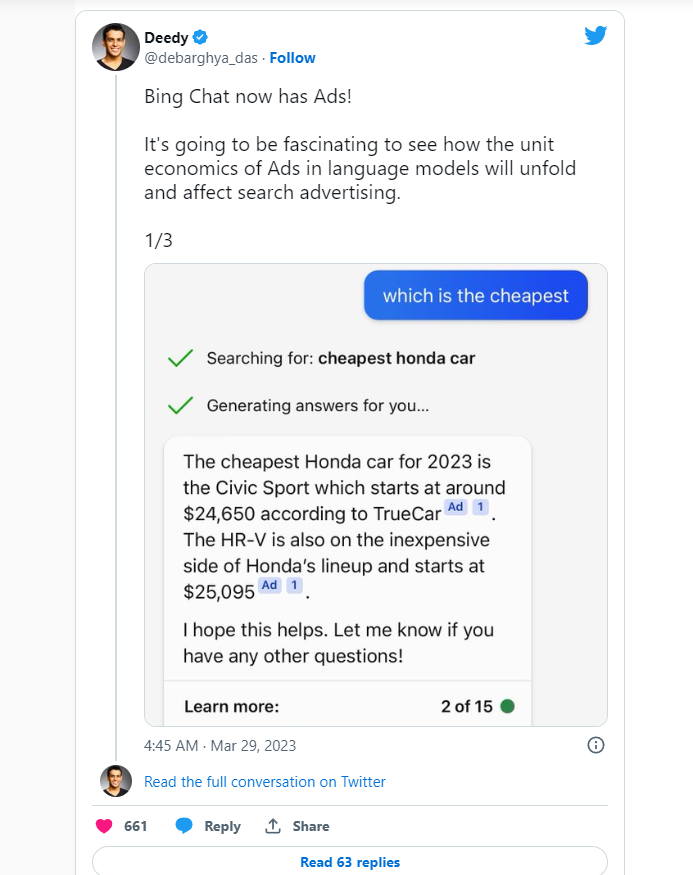Expand Read 63 replies
The image size is (693, 875).
pyautogui.click(x=350, y=862)
